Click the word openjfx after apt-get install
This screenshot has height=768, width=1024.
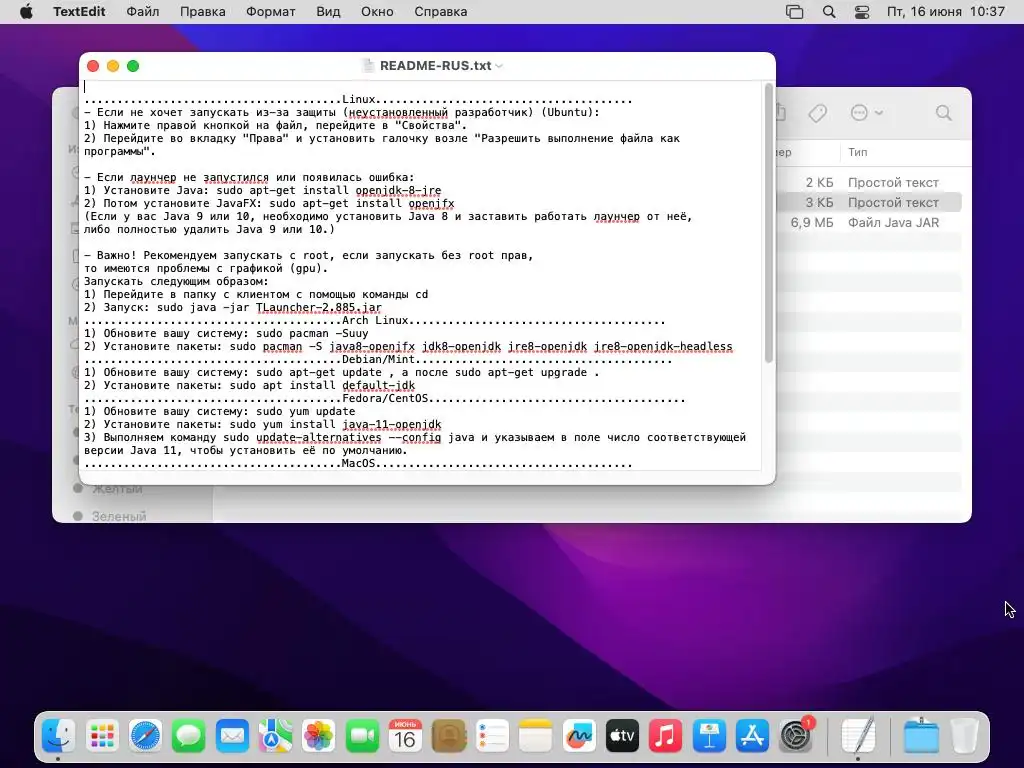click(431, 203)
